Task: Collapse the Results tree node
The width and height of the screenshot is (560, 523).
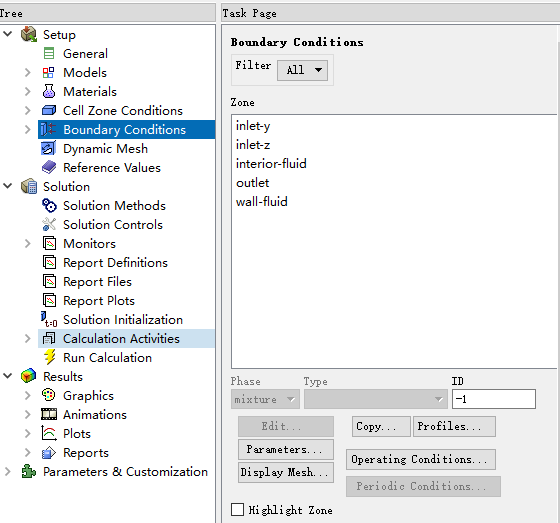Action: 8,375
